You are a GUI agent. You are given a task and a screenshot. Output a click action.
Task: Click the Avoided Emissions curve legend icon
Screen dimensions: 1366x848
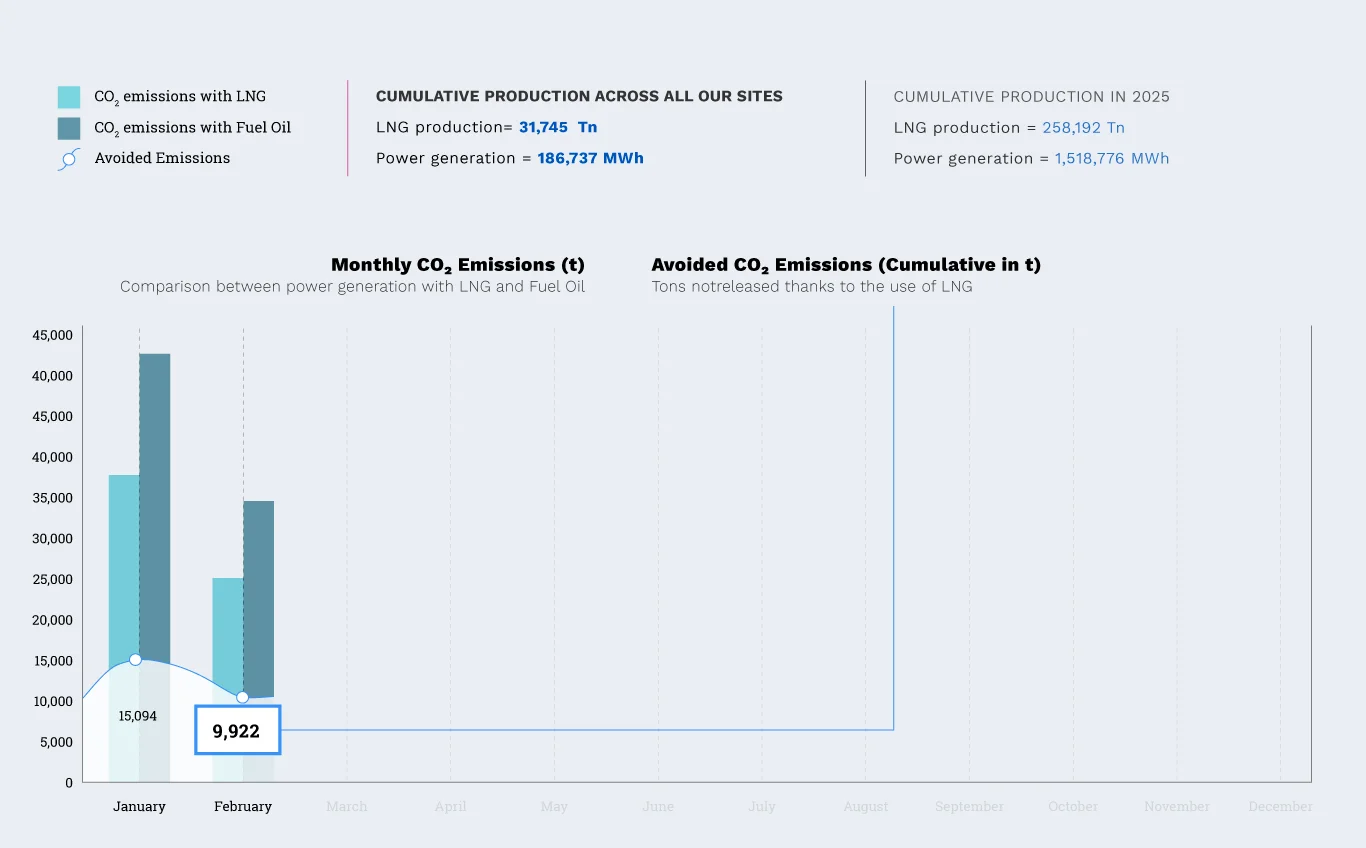coord(68,159)
